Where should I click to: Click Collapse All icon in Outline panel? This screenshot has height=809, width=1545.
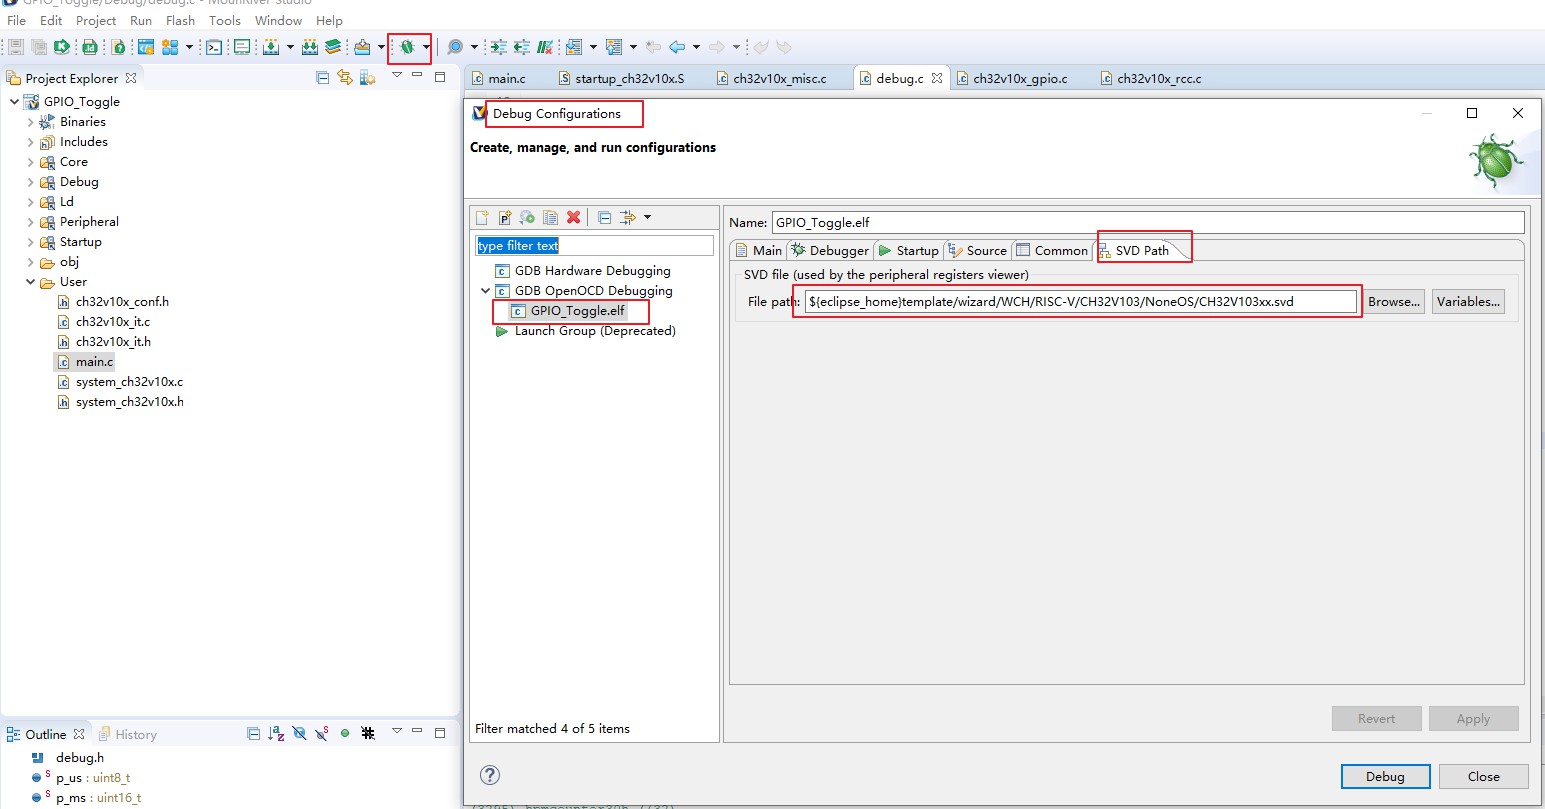(x=253, y=733)
